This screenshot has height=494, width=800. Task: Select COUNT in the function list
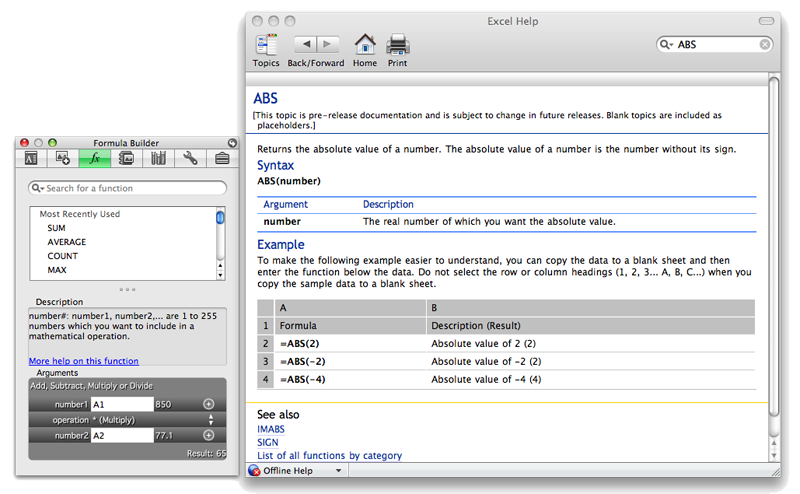[63, 256]
